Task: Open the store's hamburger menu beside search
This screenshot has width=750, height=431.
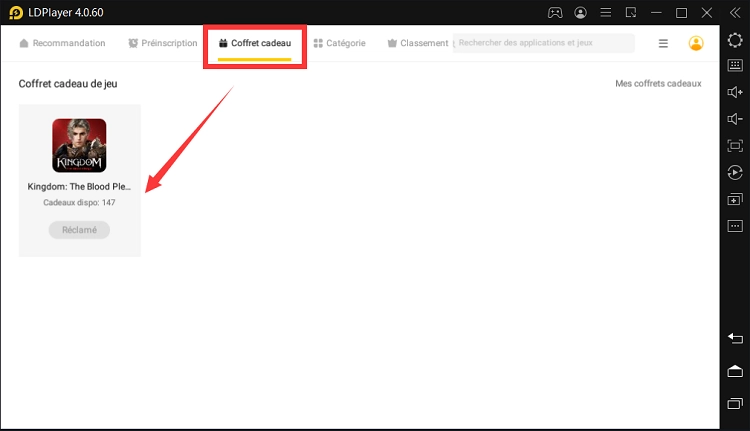Action: click(663, 44)
